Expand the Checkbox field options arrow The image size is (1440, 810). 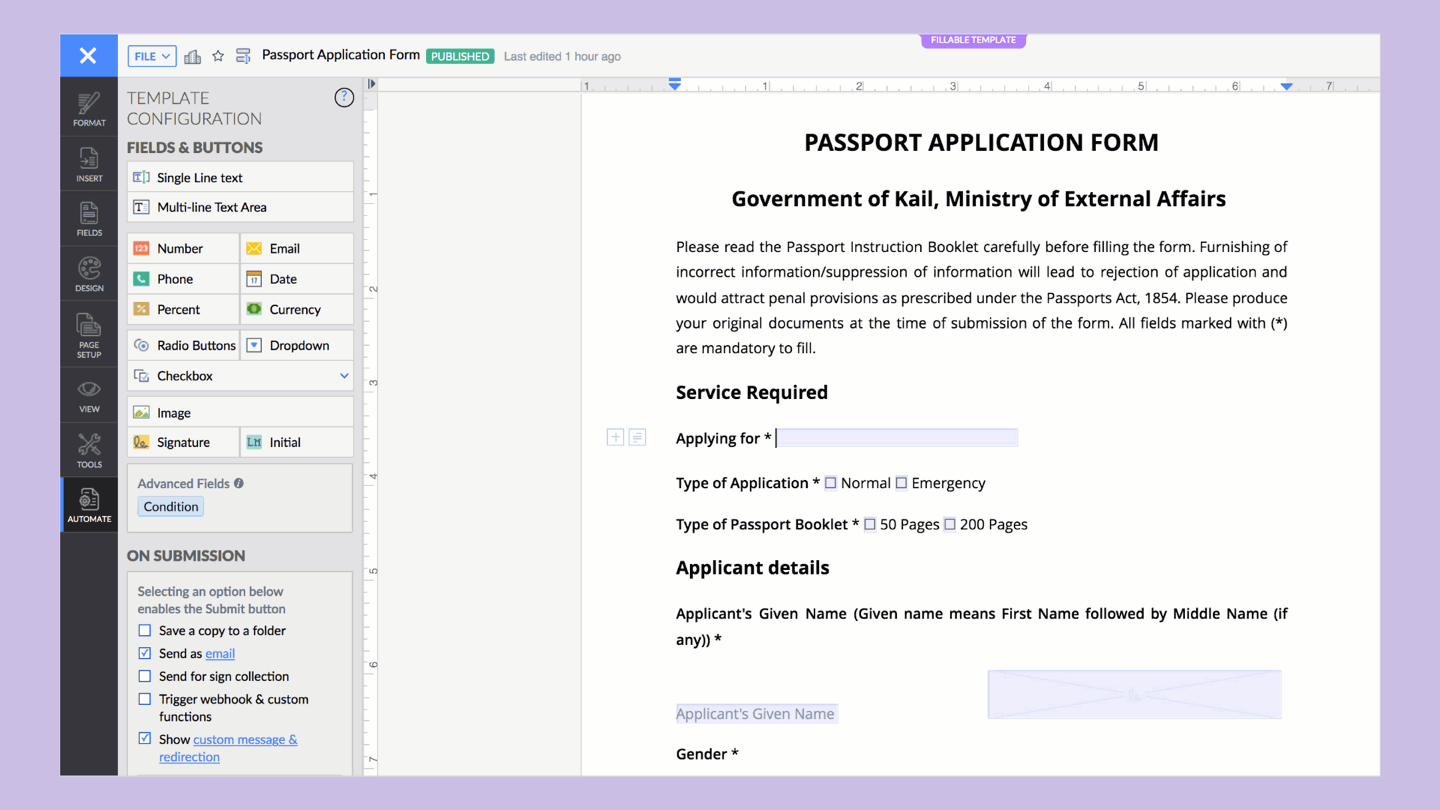(344, 376)
